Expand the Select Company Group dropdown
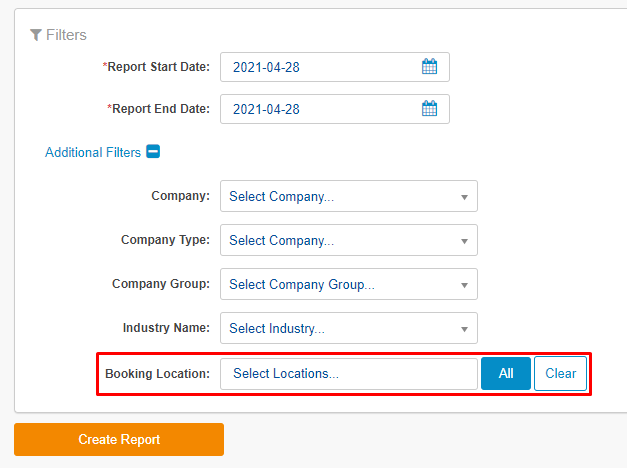 click(349, 284)
